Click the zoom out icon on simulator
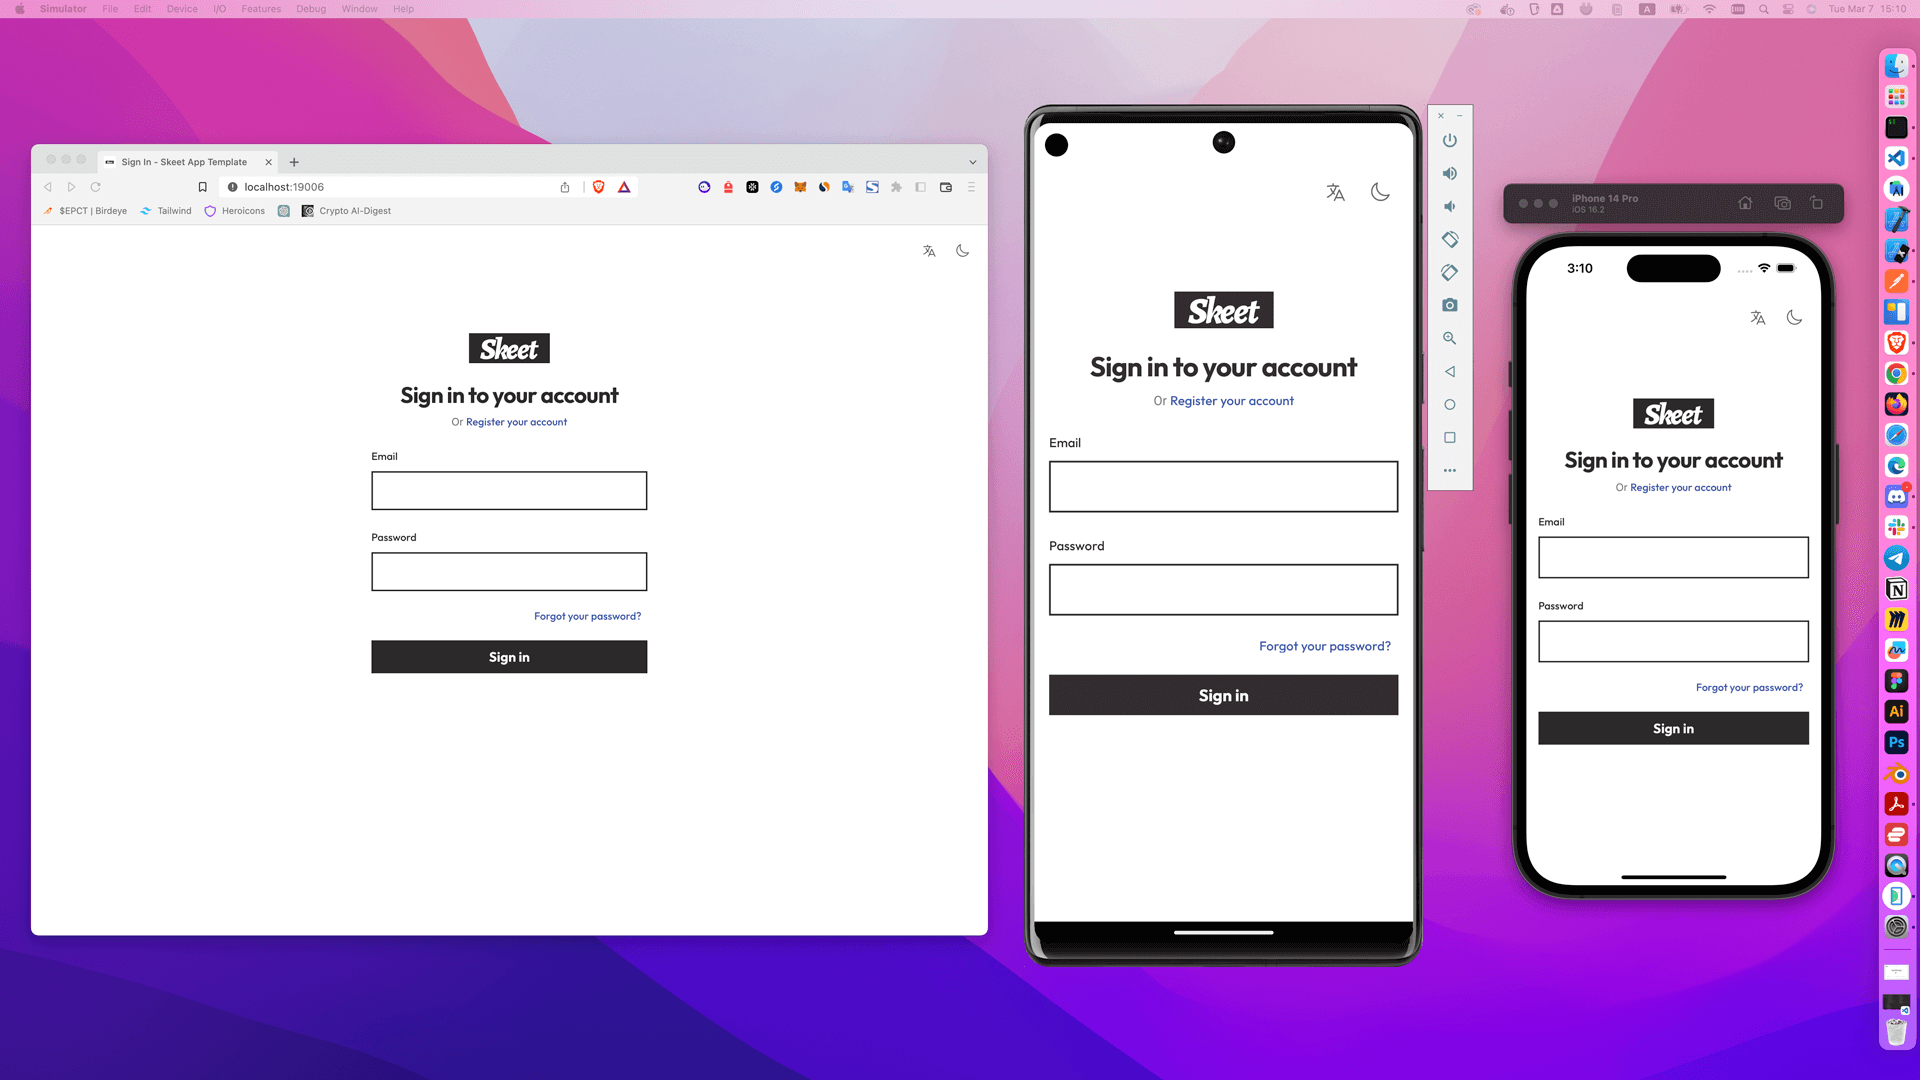This screenshot has width=1920, height=1080. [1449, 338]
